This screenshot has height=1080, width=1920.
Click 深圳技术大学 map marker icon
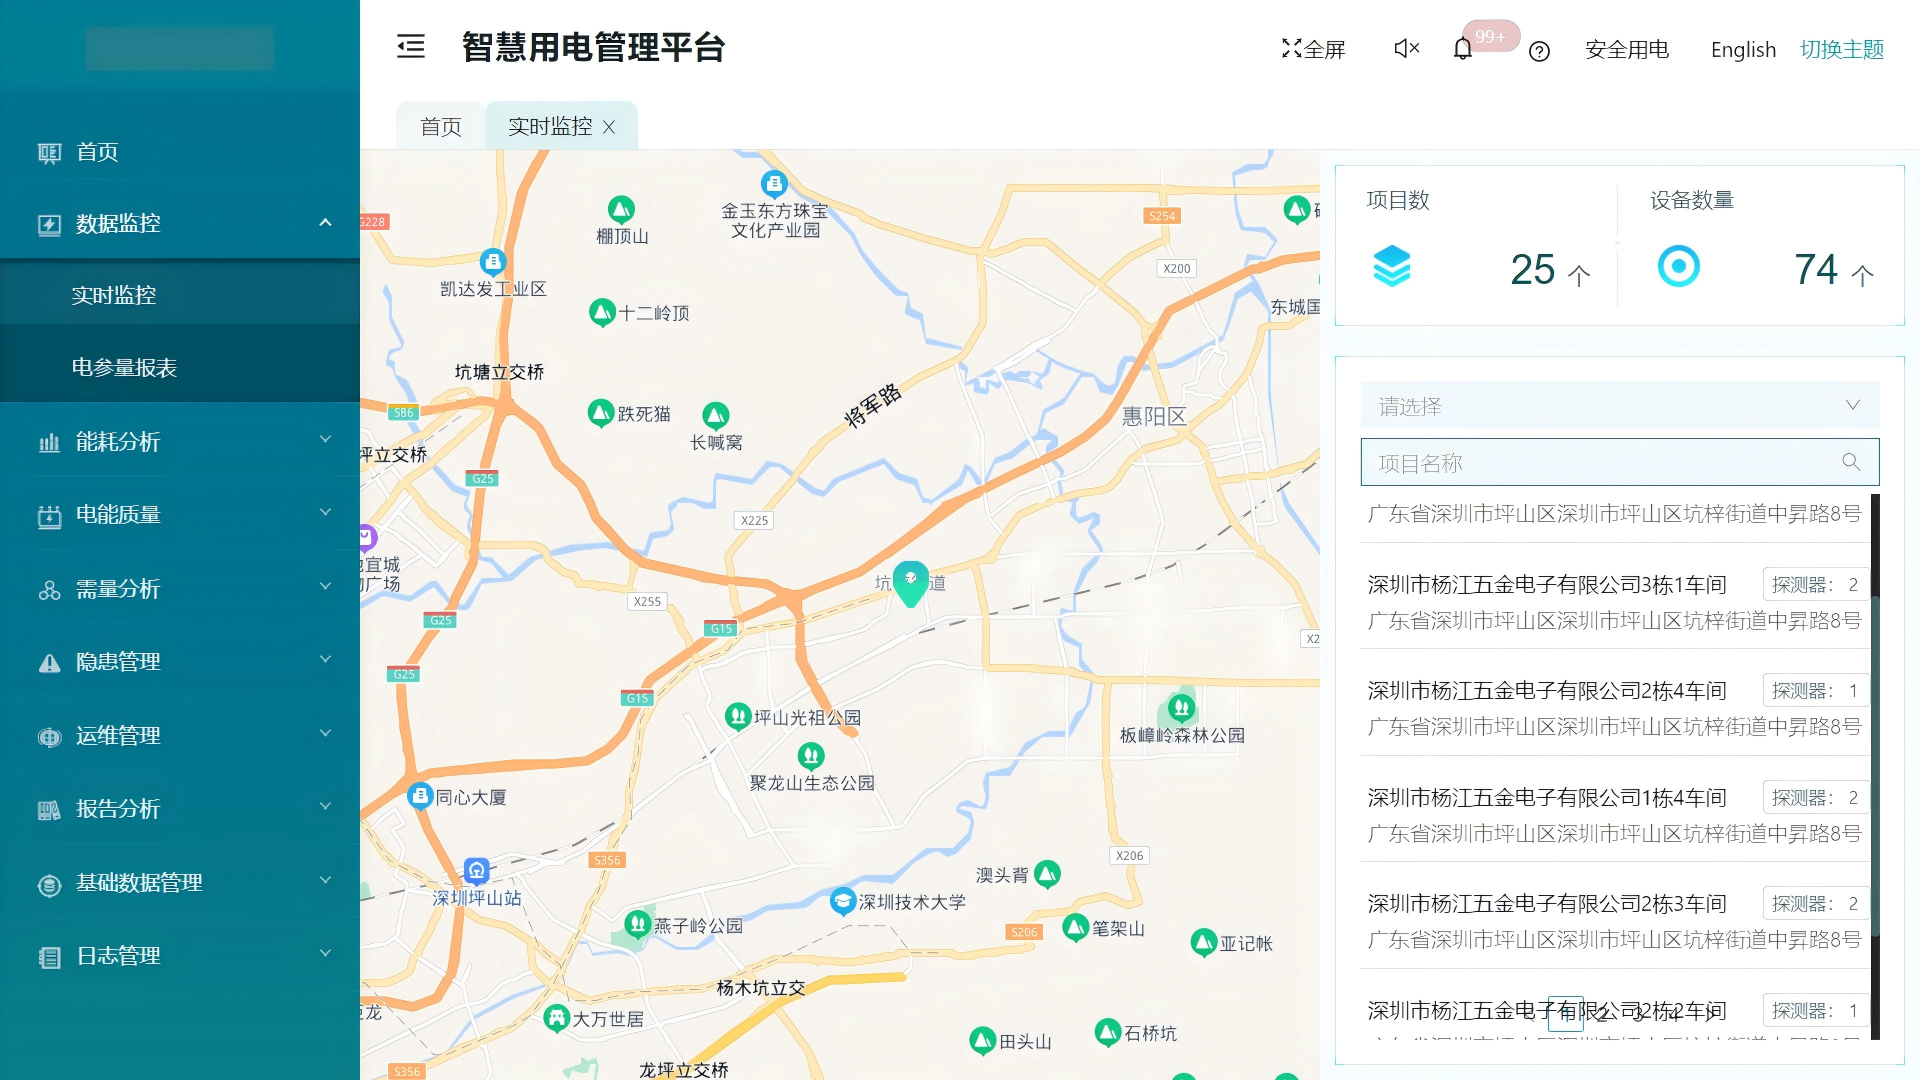(843, 901)
